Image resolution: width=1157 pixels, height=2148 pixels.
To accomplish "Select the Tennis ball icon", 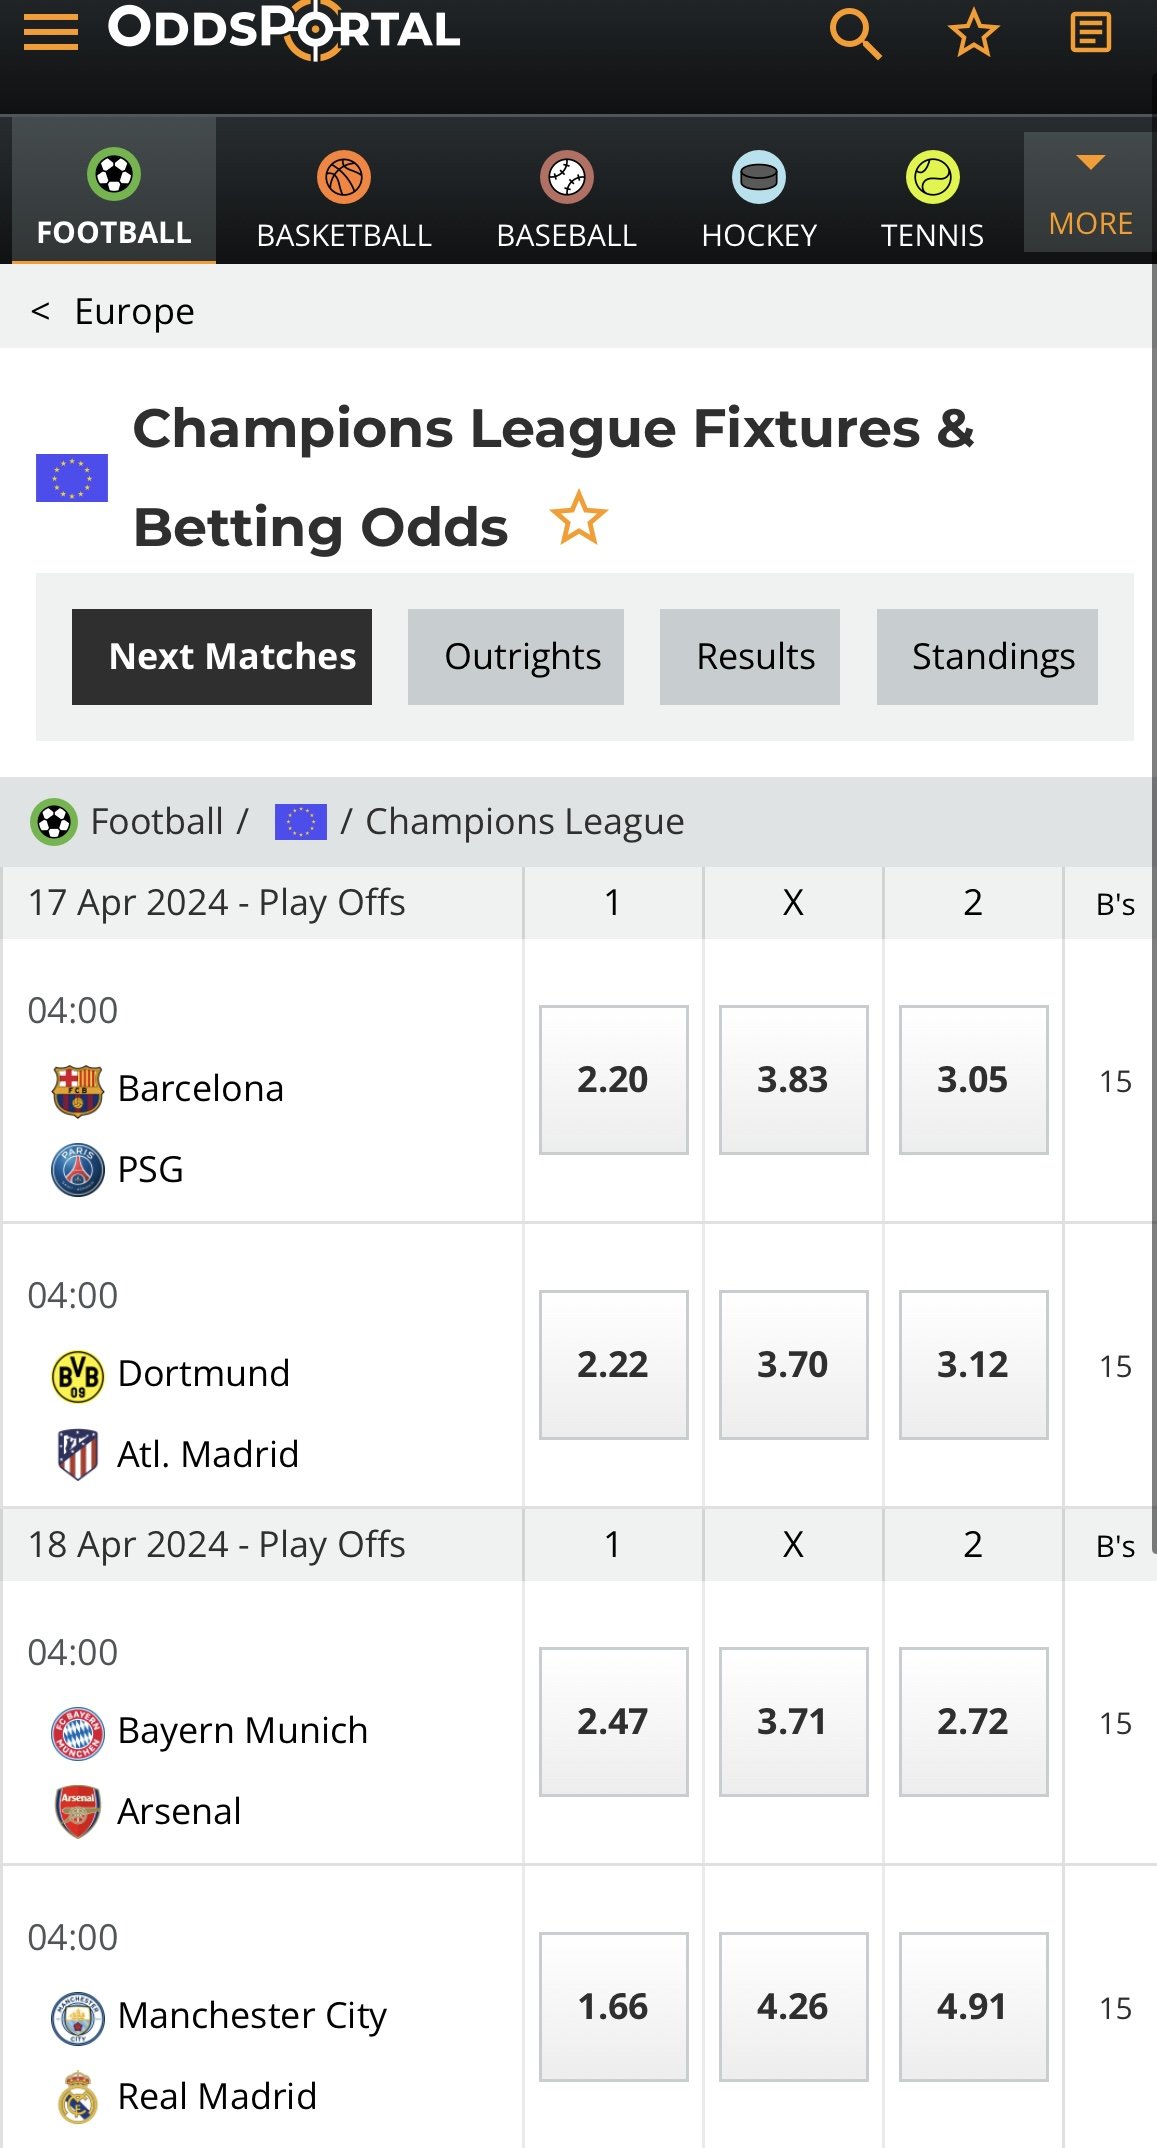I will 932,178.
